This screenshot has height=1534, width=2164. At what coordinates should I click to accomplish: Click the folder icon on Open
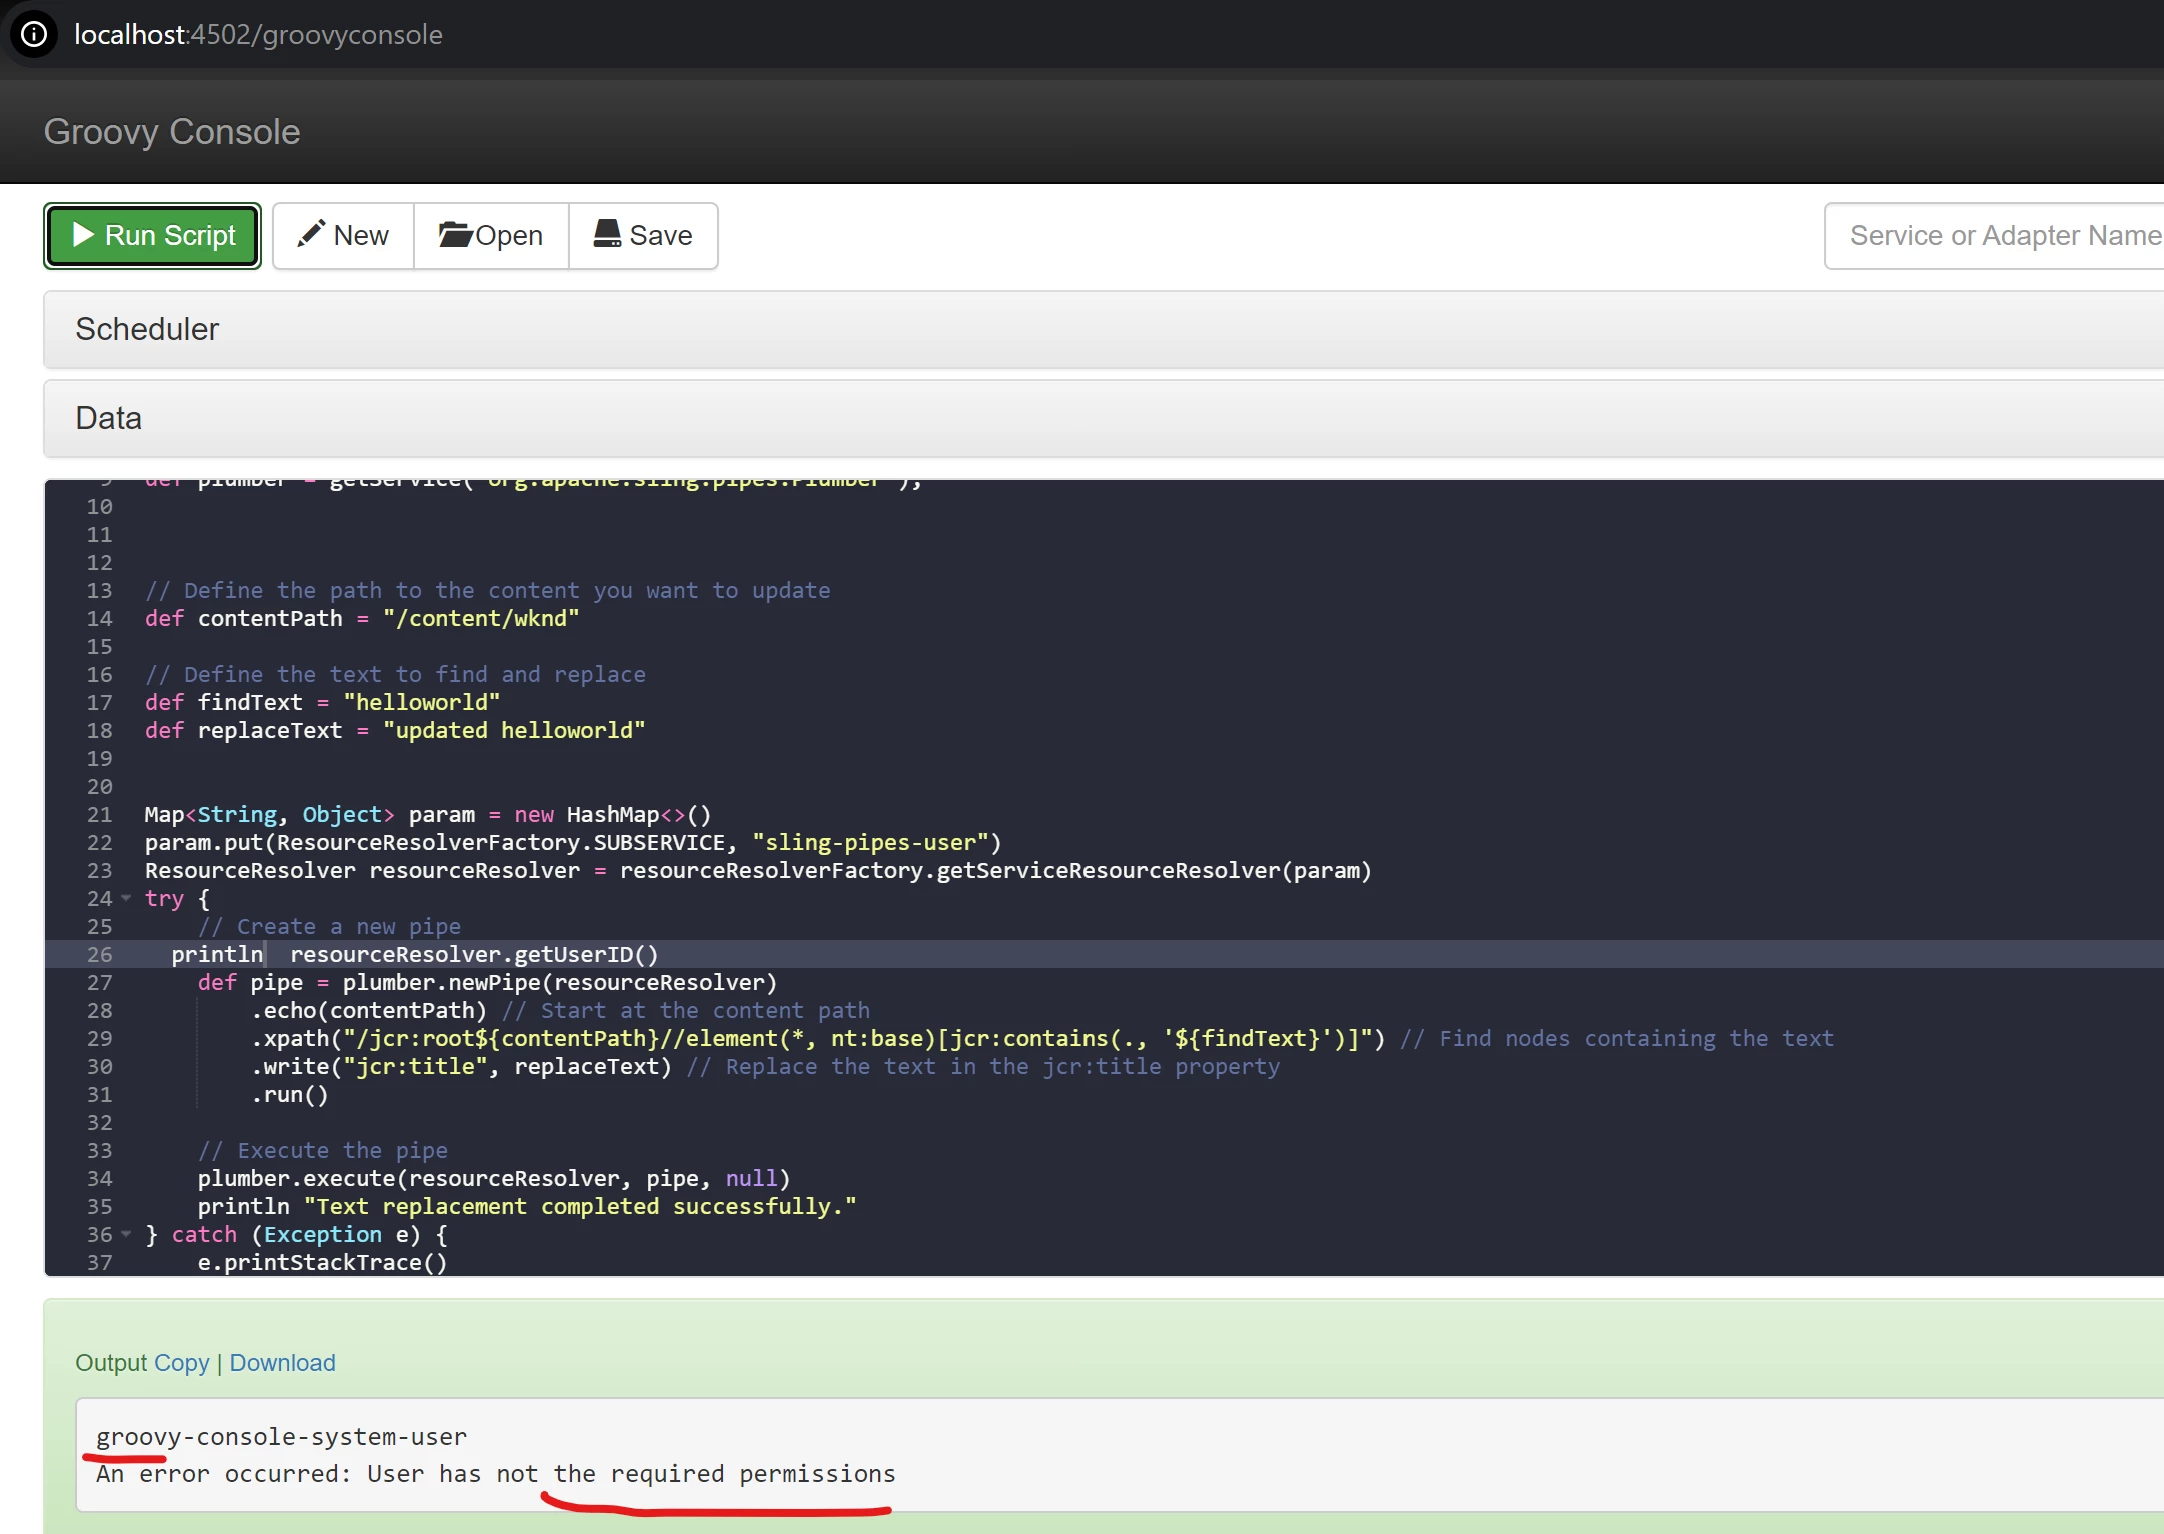455,234
